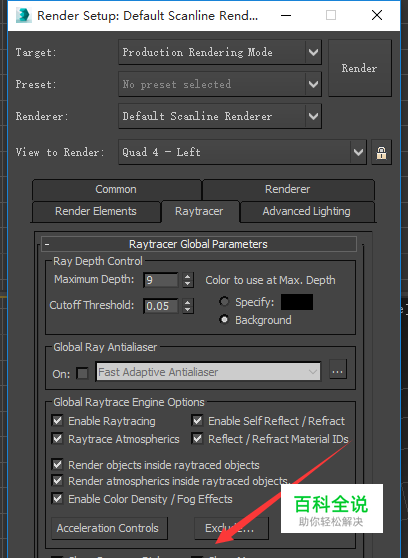Select the Raytracer tab
The image size is (408, 558).
(199, 211)
